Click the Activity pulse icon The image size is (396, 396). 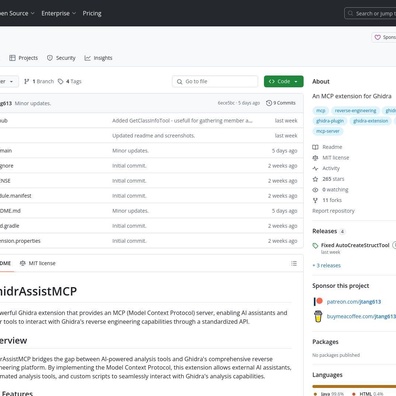pos(315,168)
